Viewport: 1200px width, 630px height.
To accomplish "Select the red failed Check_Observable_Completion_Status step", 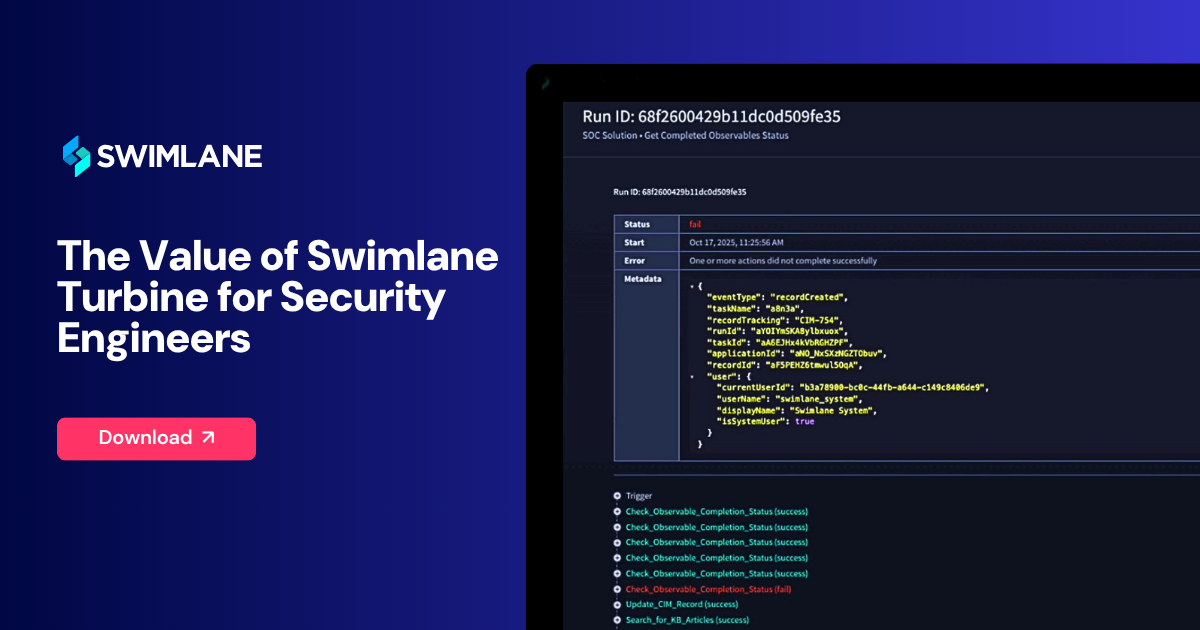I will point(708,589).
